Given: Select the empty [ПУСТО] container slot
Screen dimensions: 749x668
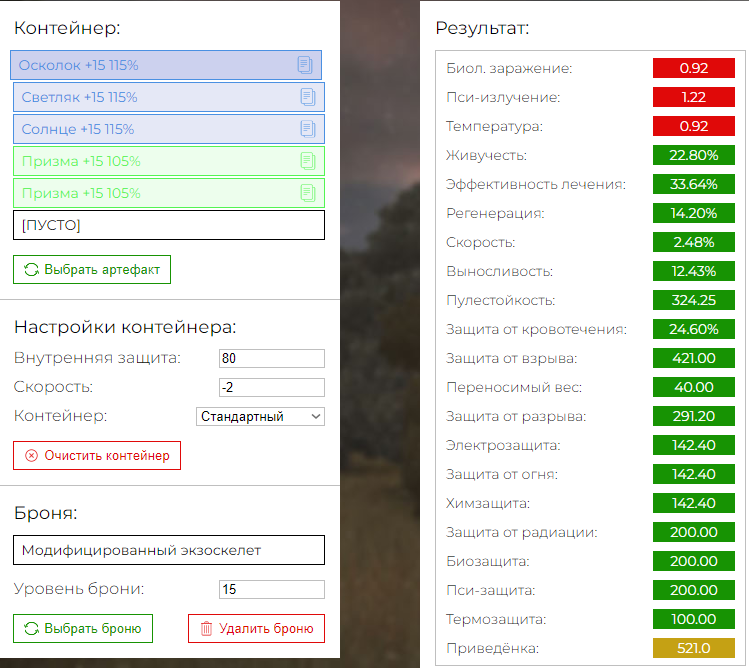Looking at the screenshot, I should coord(169,225).
